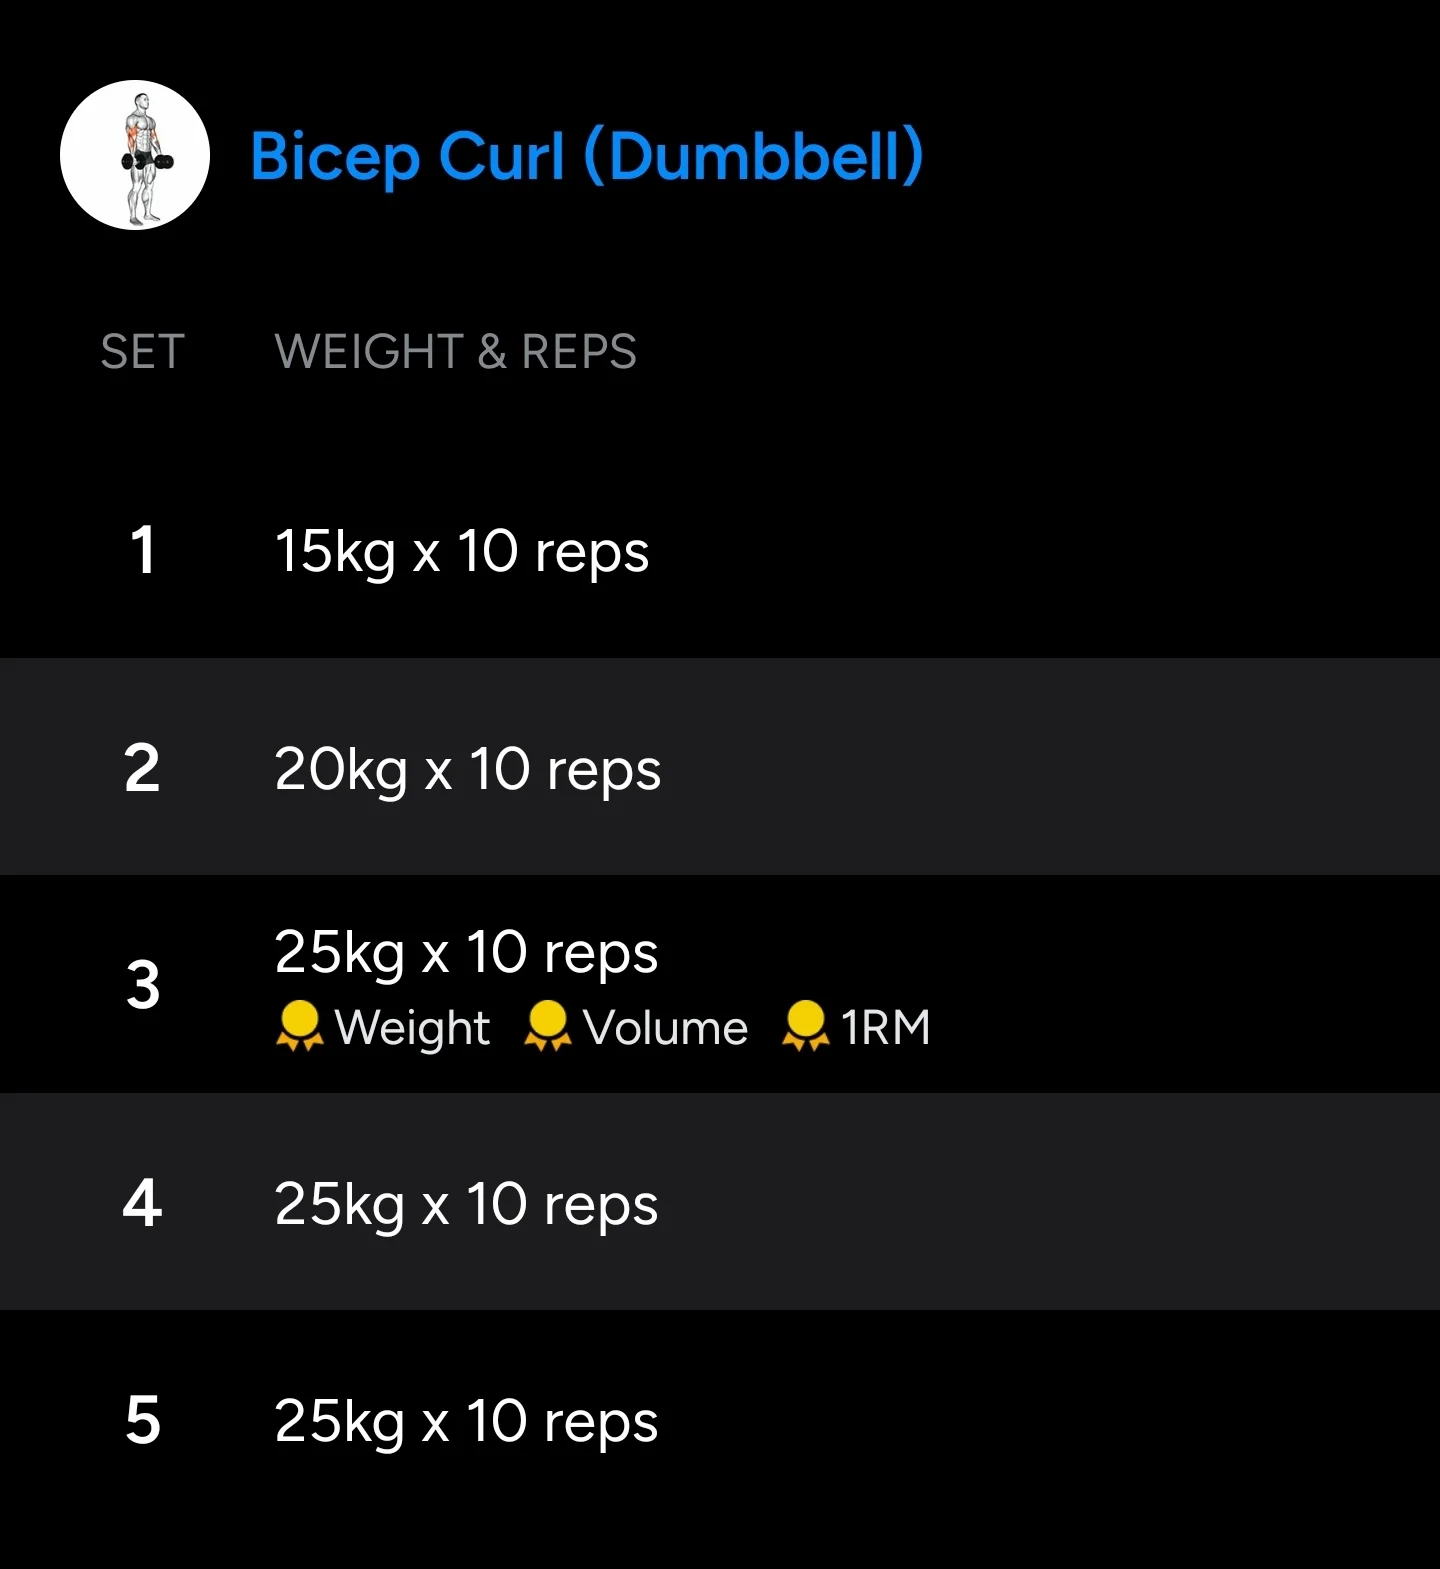Select set 4's 25kg x 10 reps text
This screenshot has width=1440, height=1569.
pos(466,1205)
